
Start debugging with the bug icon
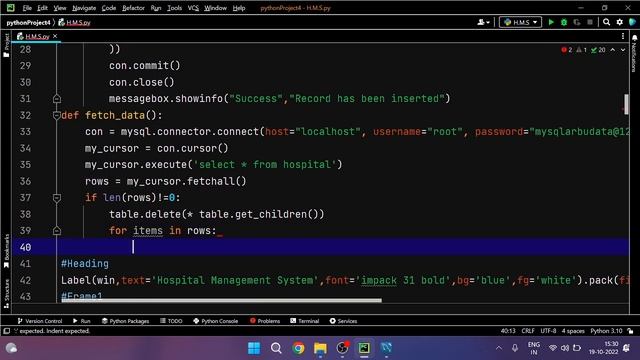[564, 22]
